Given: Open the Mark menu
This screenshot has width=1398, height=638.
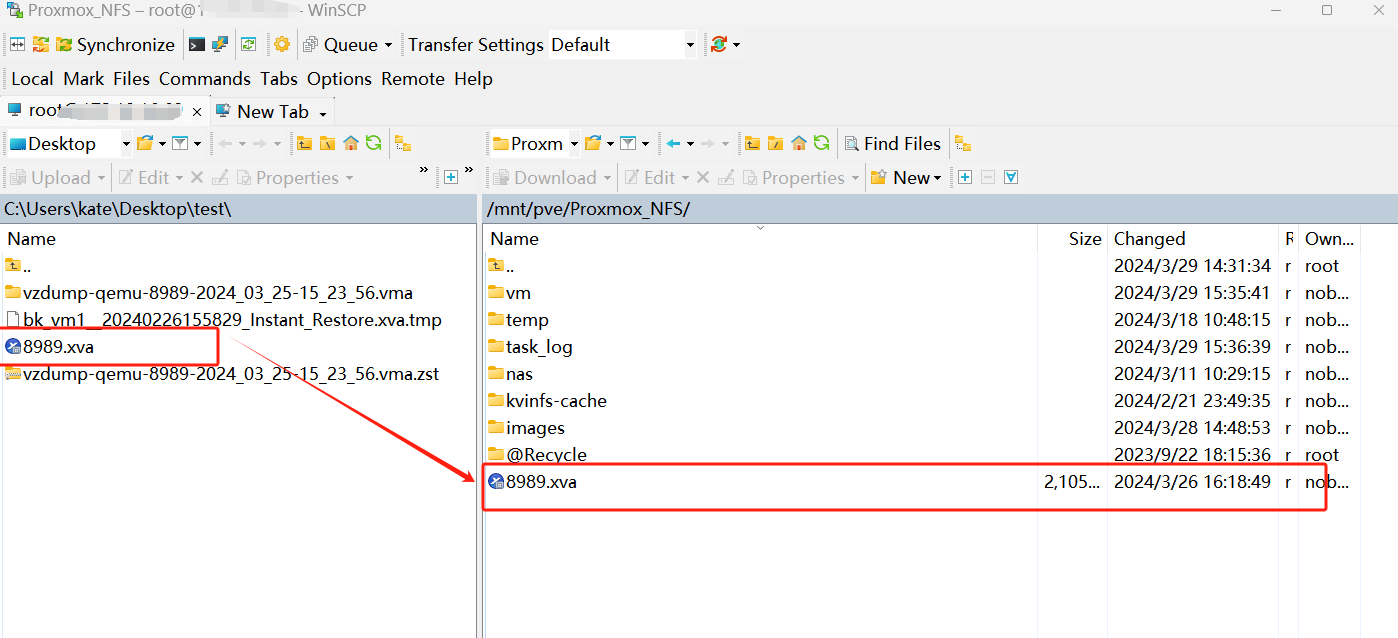Looking at the screenshot, I should coord(84,79).
